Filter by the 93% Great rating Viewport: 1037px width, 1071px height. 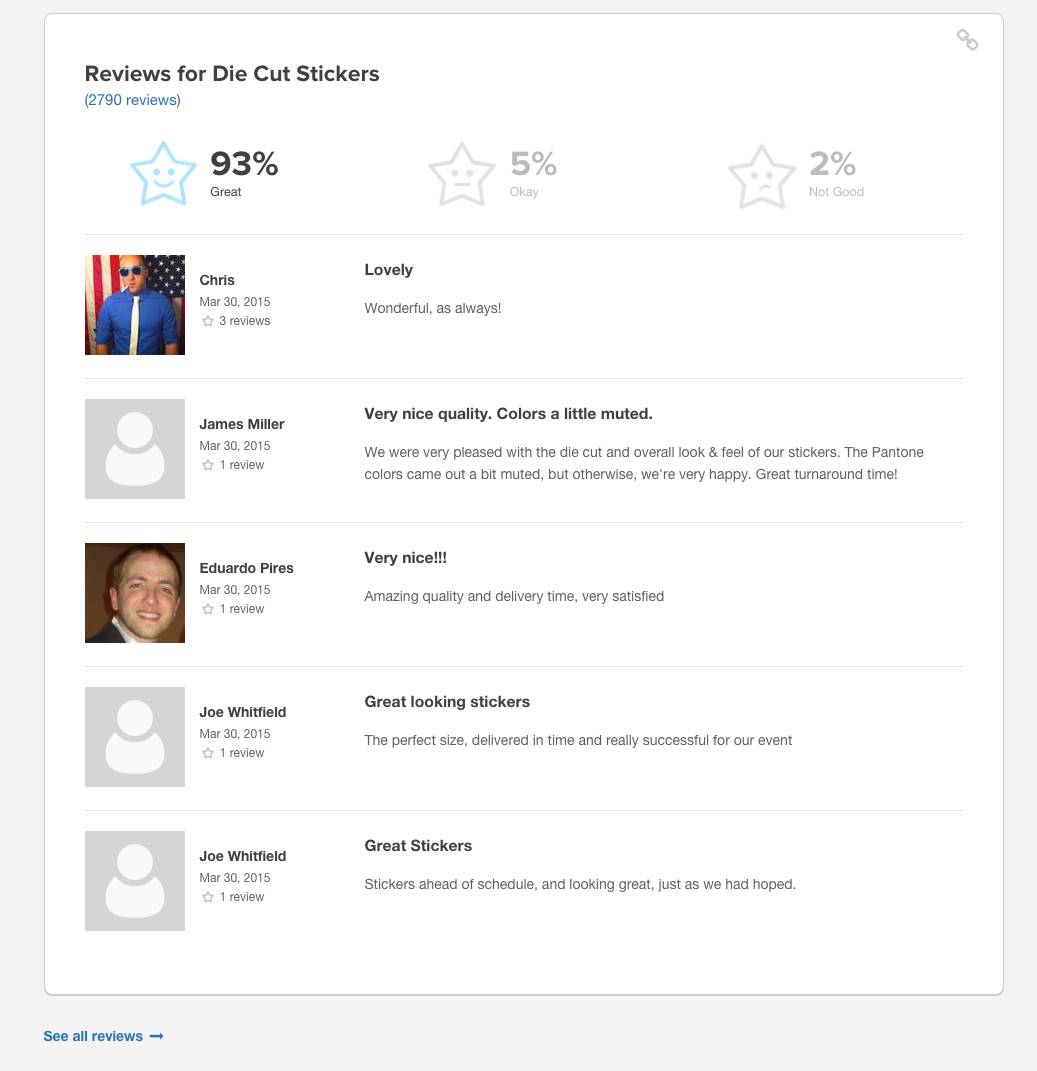coord(244,173)
